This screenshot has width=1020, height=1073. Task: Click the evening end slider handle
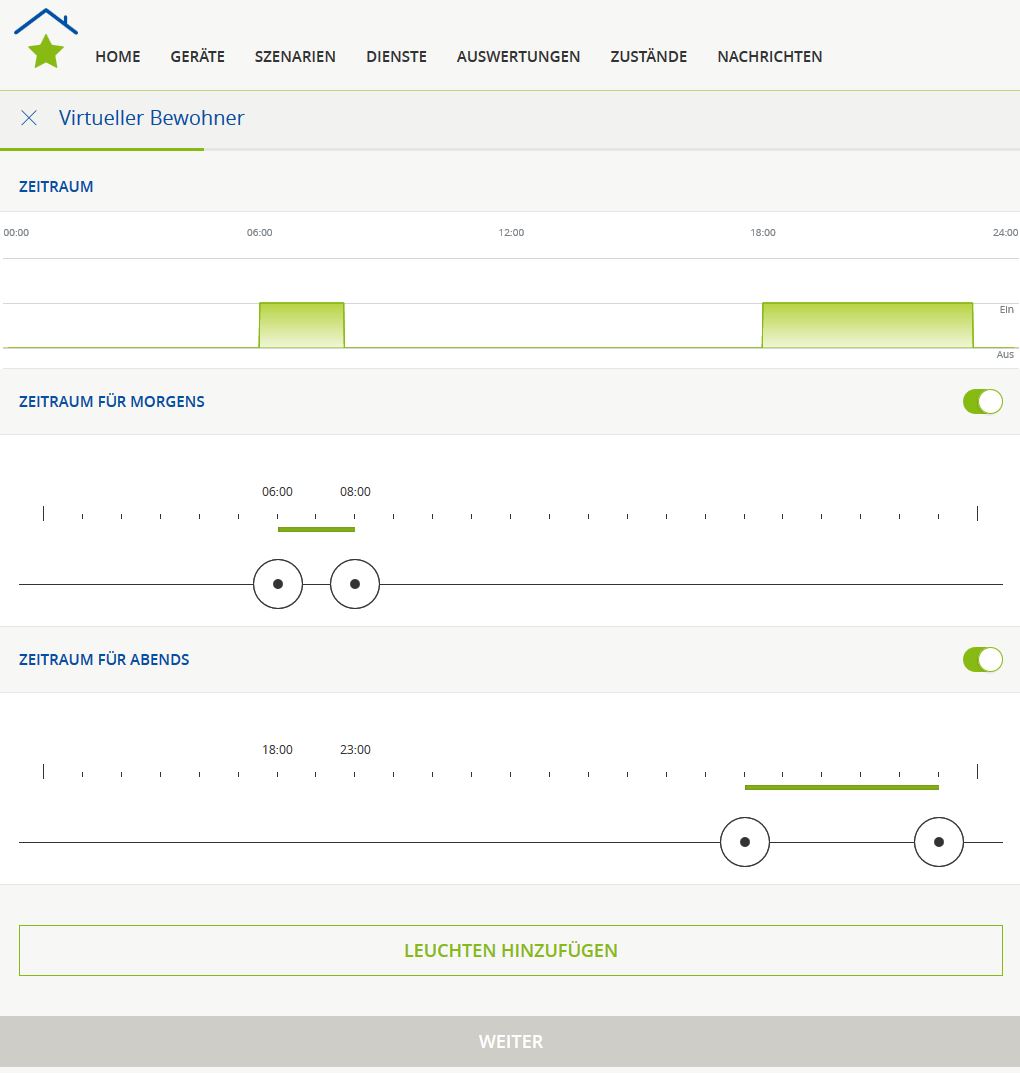939,842
